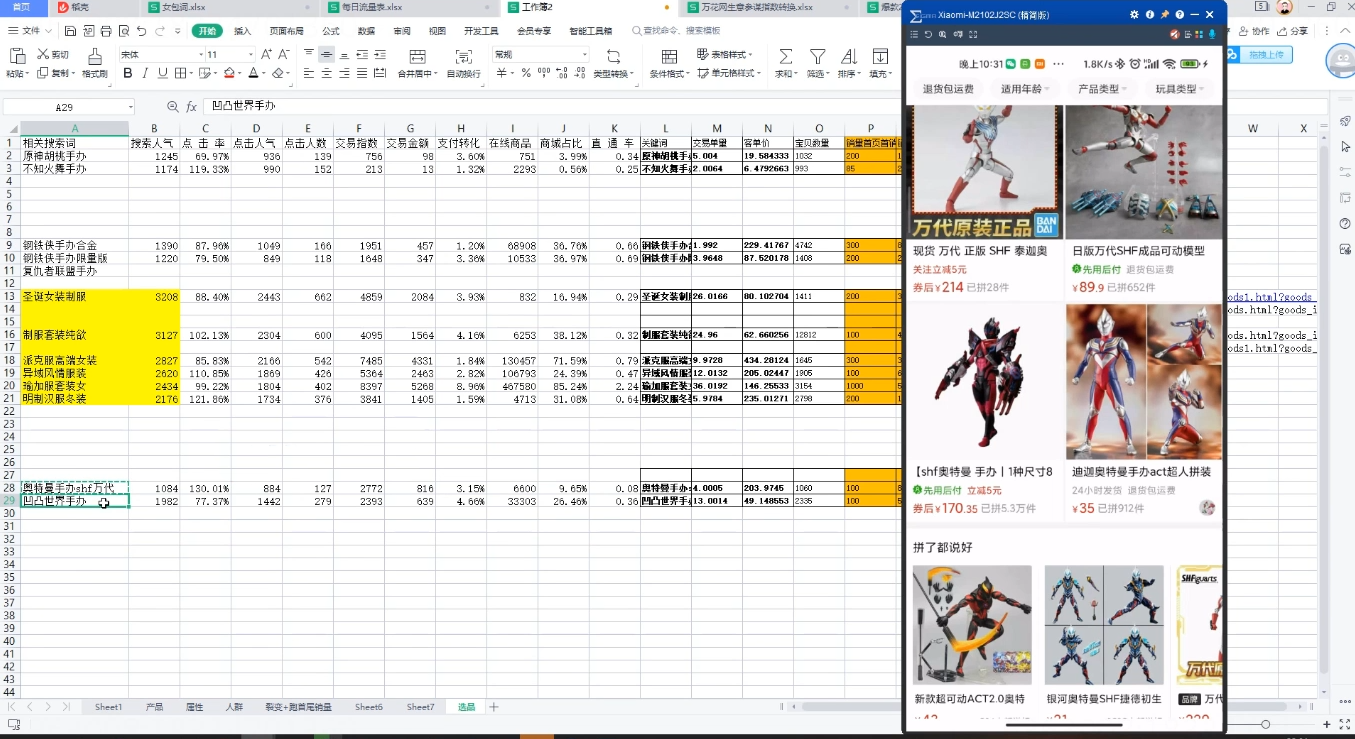Screen dimensions: 1355x739
Task: Switch to the 页面布局 ribbon tab
Action: click(x=286, y=31)
